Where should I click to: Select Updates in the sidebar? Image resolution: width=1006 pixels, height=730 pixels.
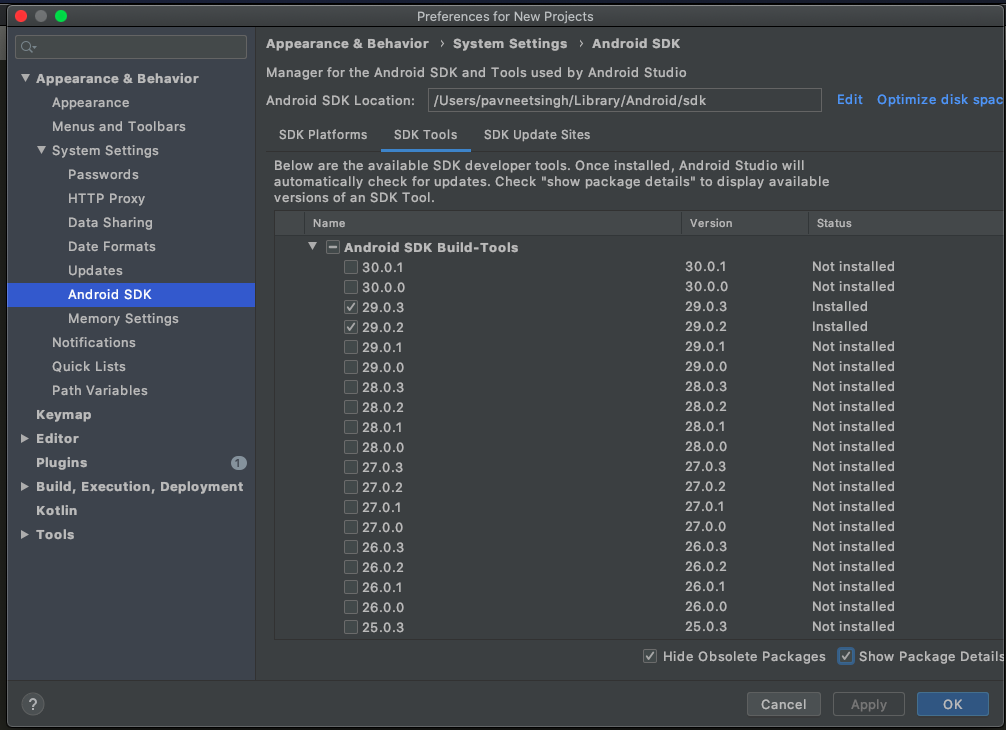96,271
